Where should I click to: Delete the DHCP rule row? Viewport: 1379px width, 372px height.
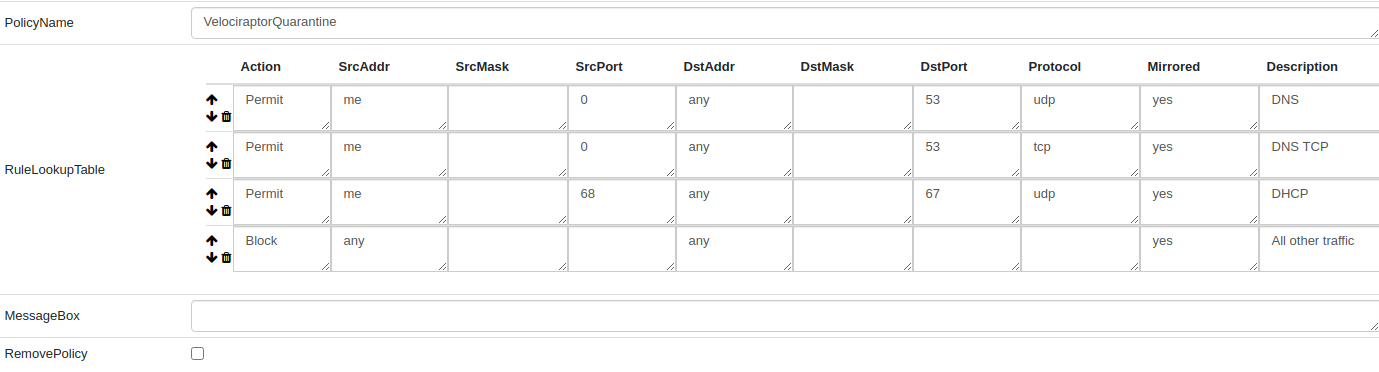coord(226,210)
